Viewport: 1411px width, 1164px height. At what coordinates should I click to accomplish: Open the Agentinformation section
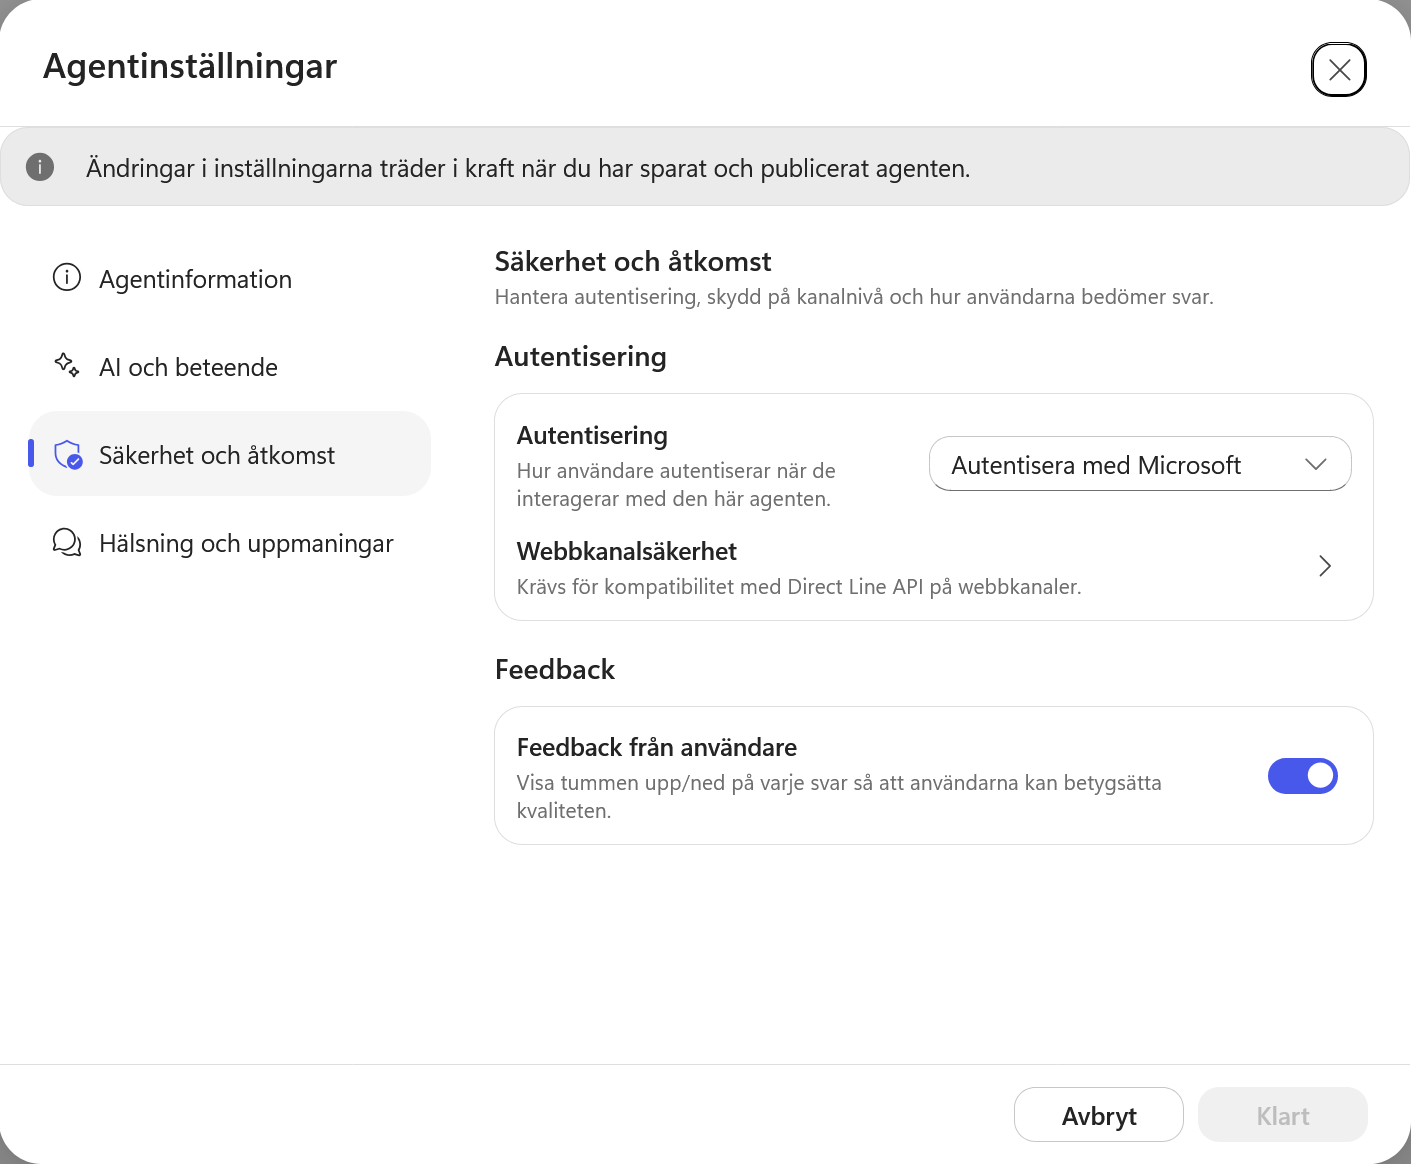pos(230,279)
